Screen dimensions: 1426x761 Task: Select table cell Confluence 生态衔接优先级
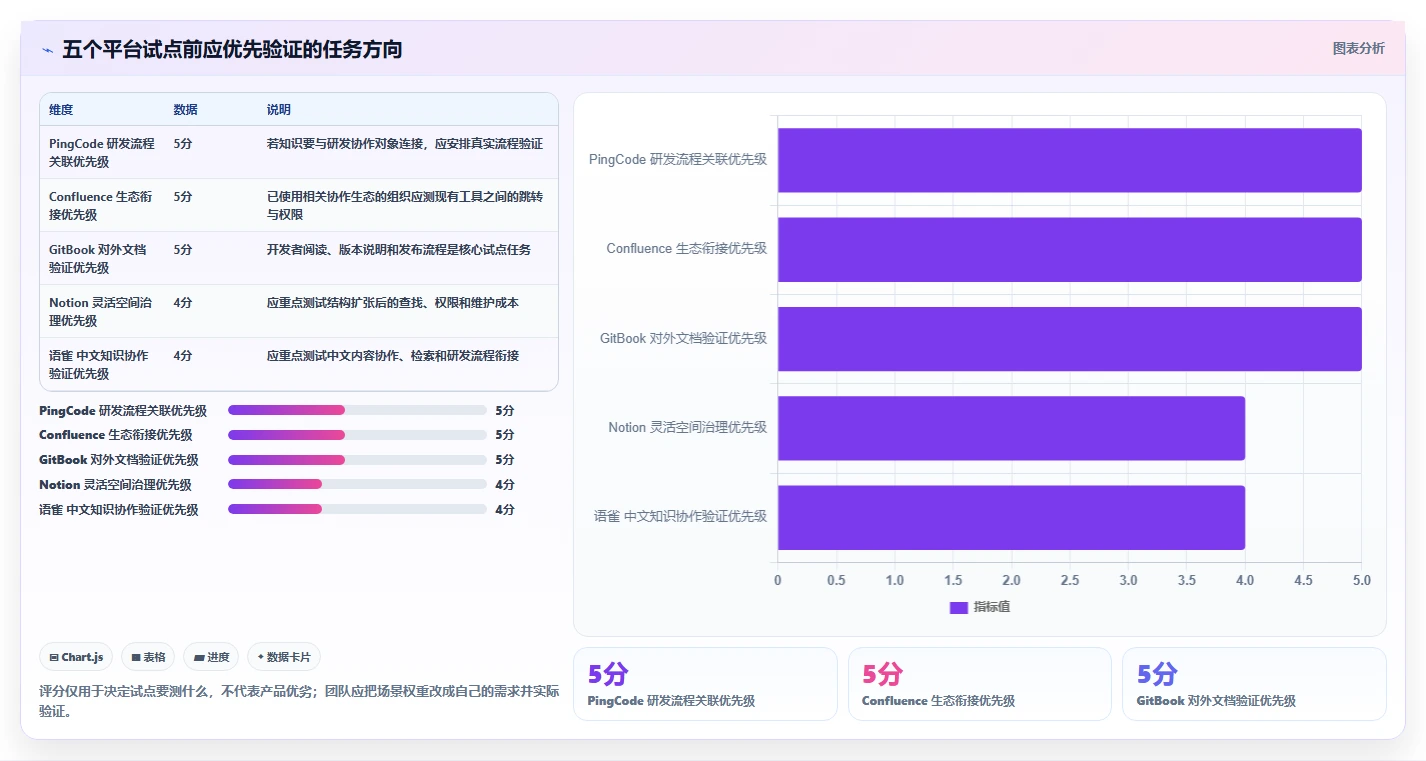pyautogui.click(x=102, y=205)
